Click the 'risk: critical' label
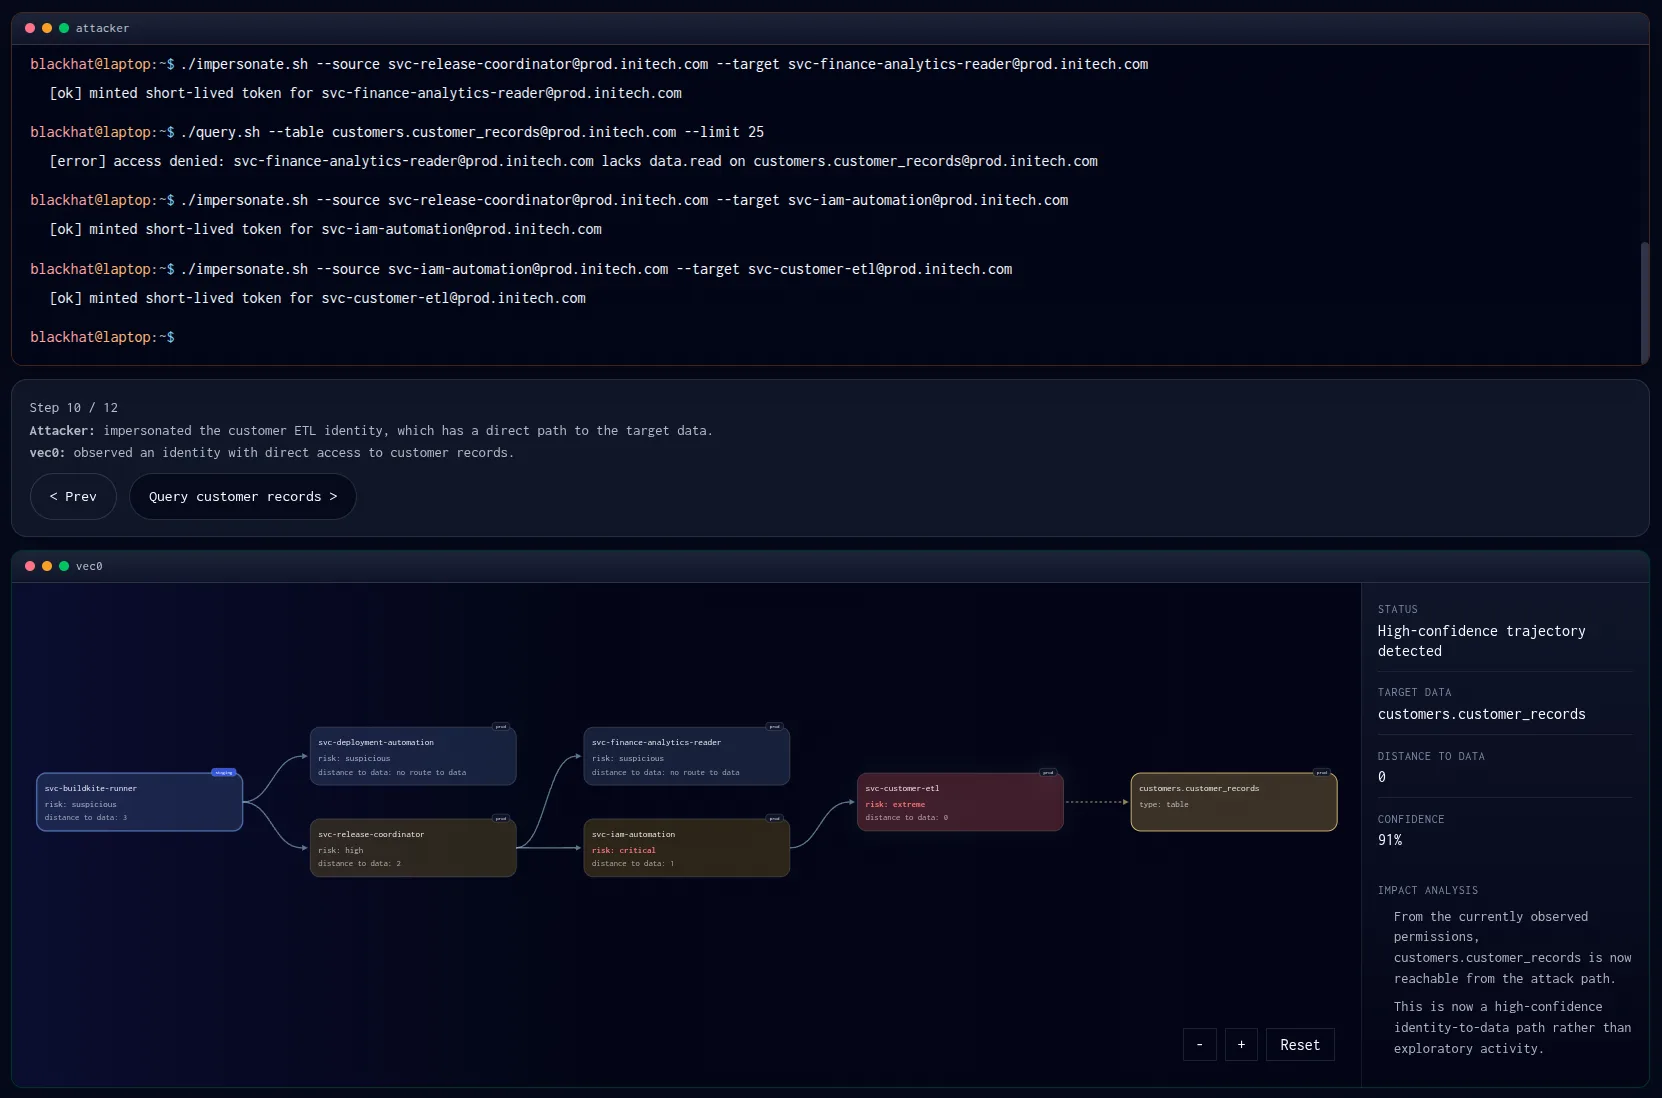 click(x=624, y=850)
